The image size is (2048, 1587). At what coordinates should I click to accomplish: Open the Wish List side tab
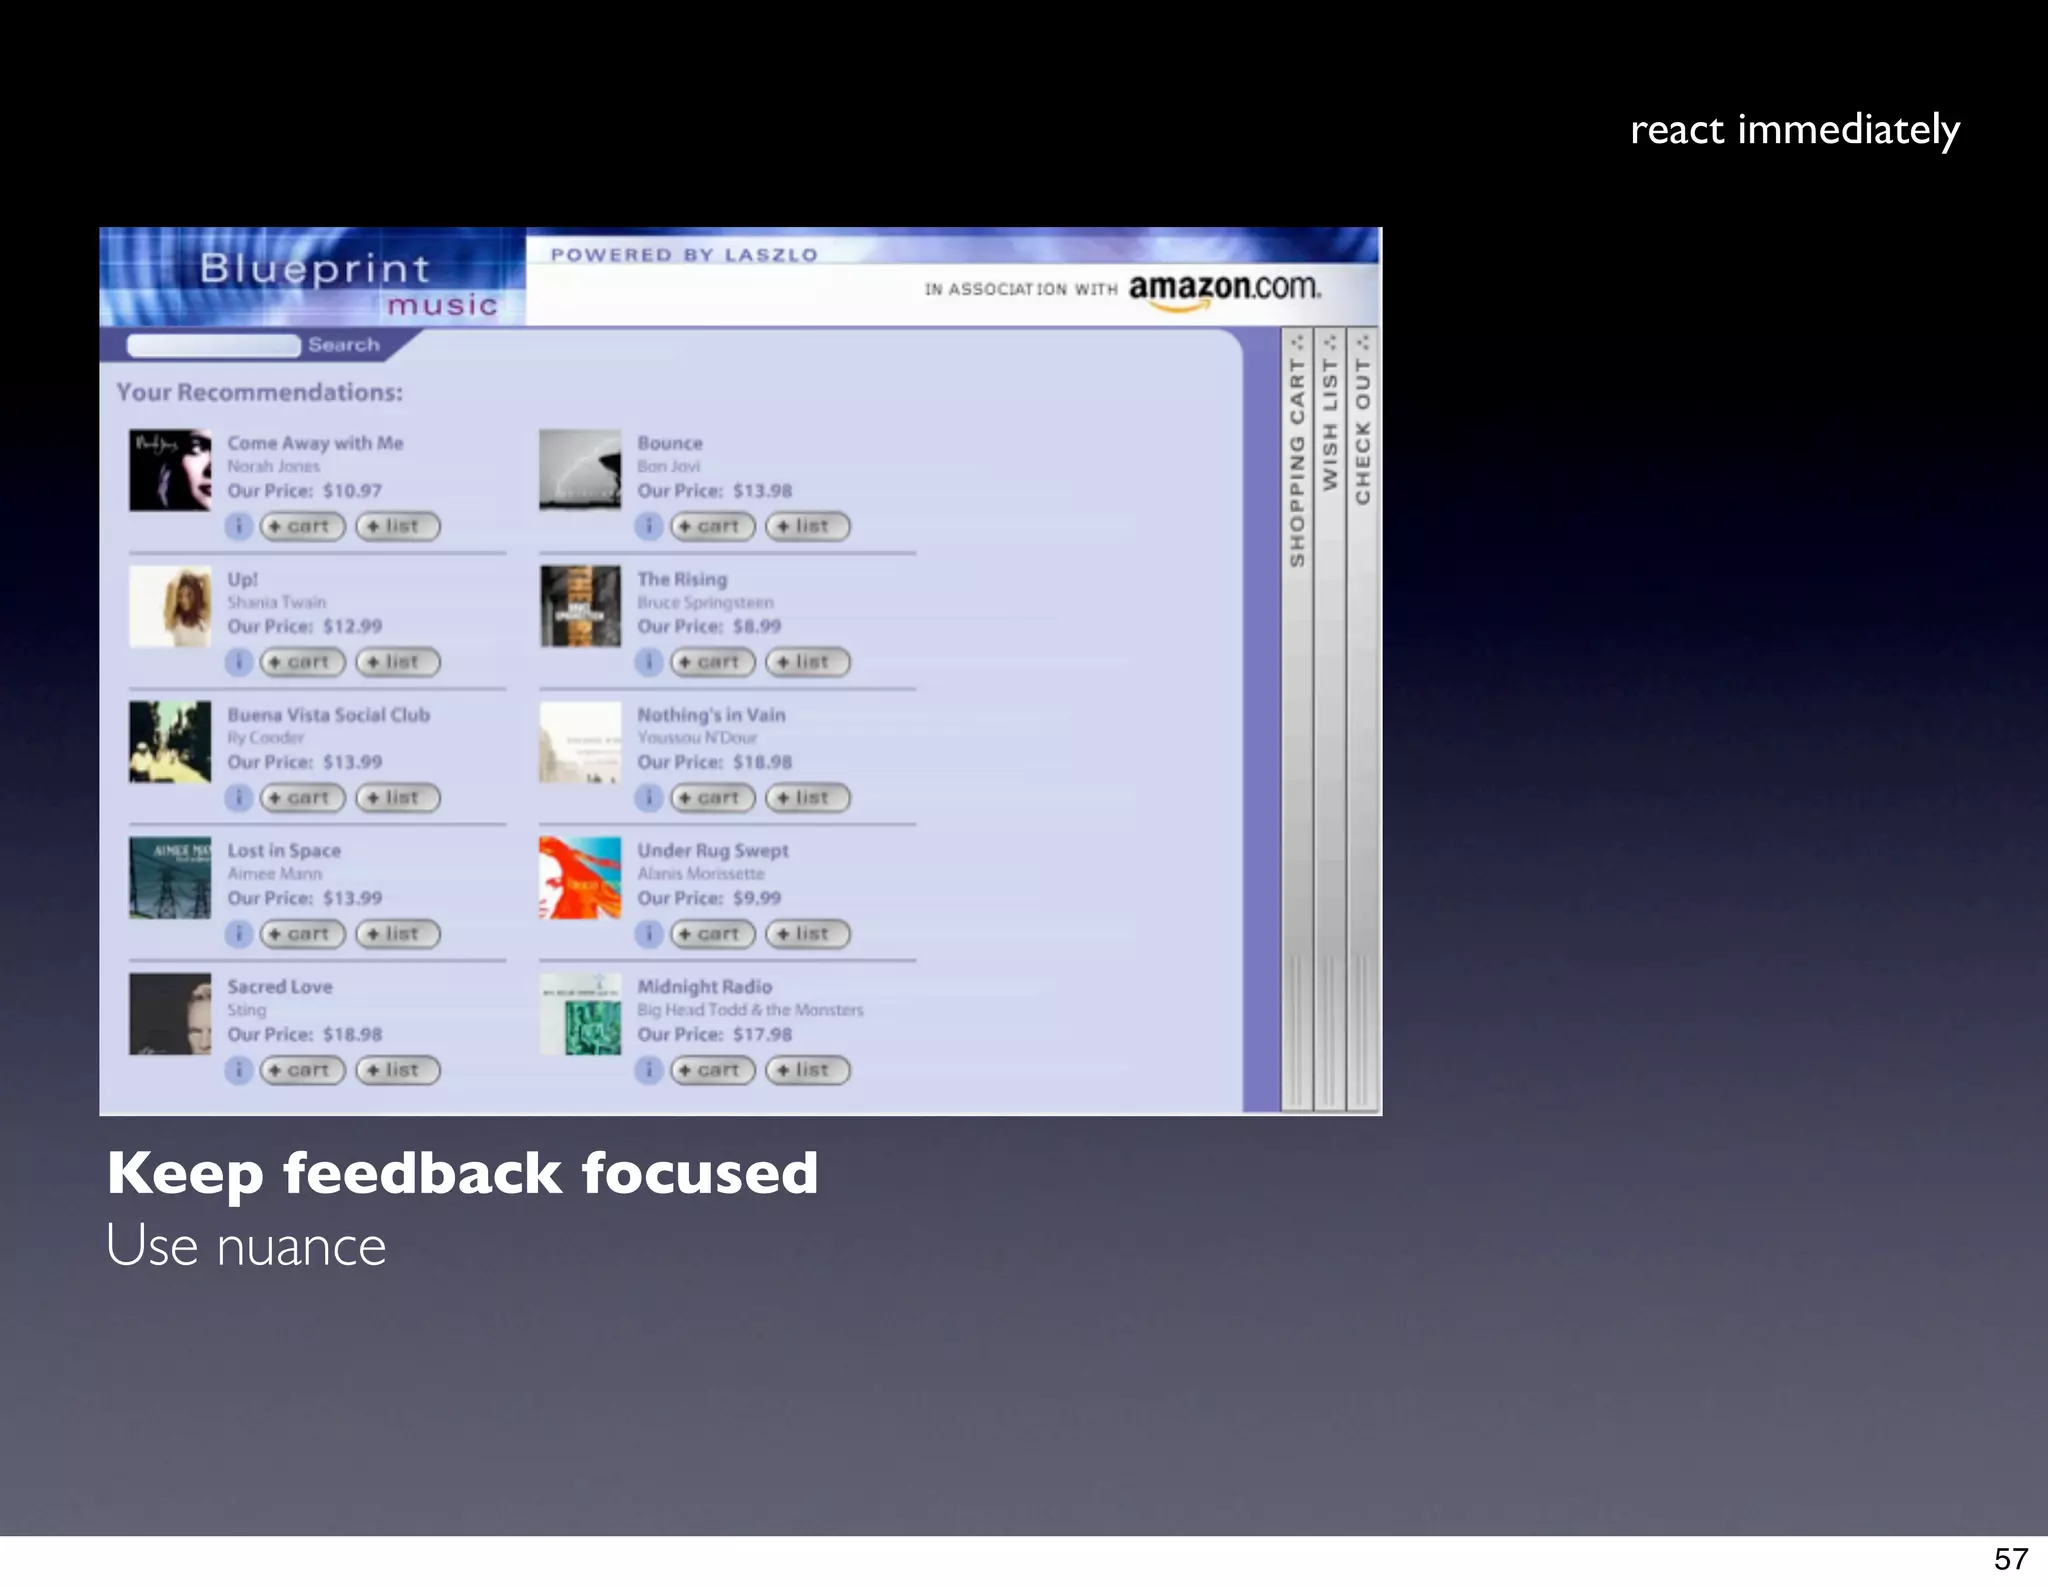[x=1330, y=718]
